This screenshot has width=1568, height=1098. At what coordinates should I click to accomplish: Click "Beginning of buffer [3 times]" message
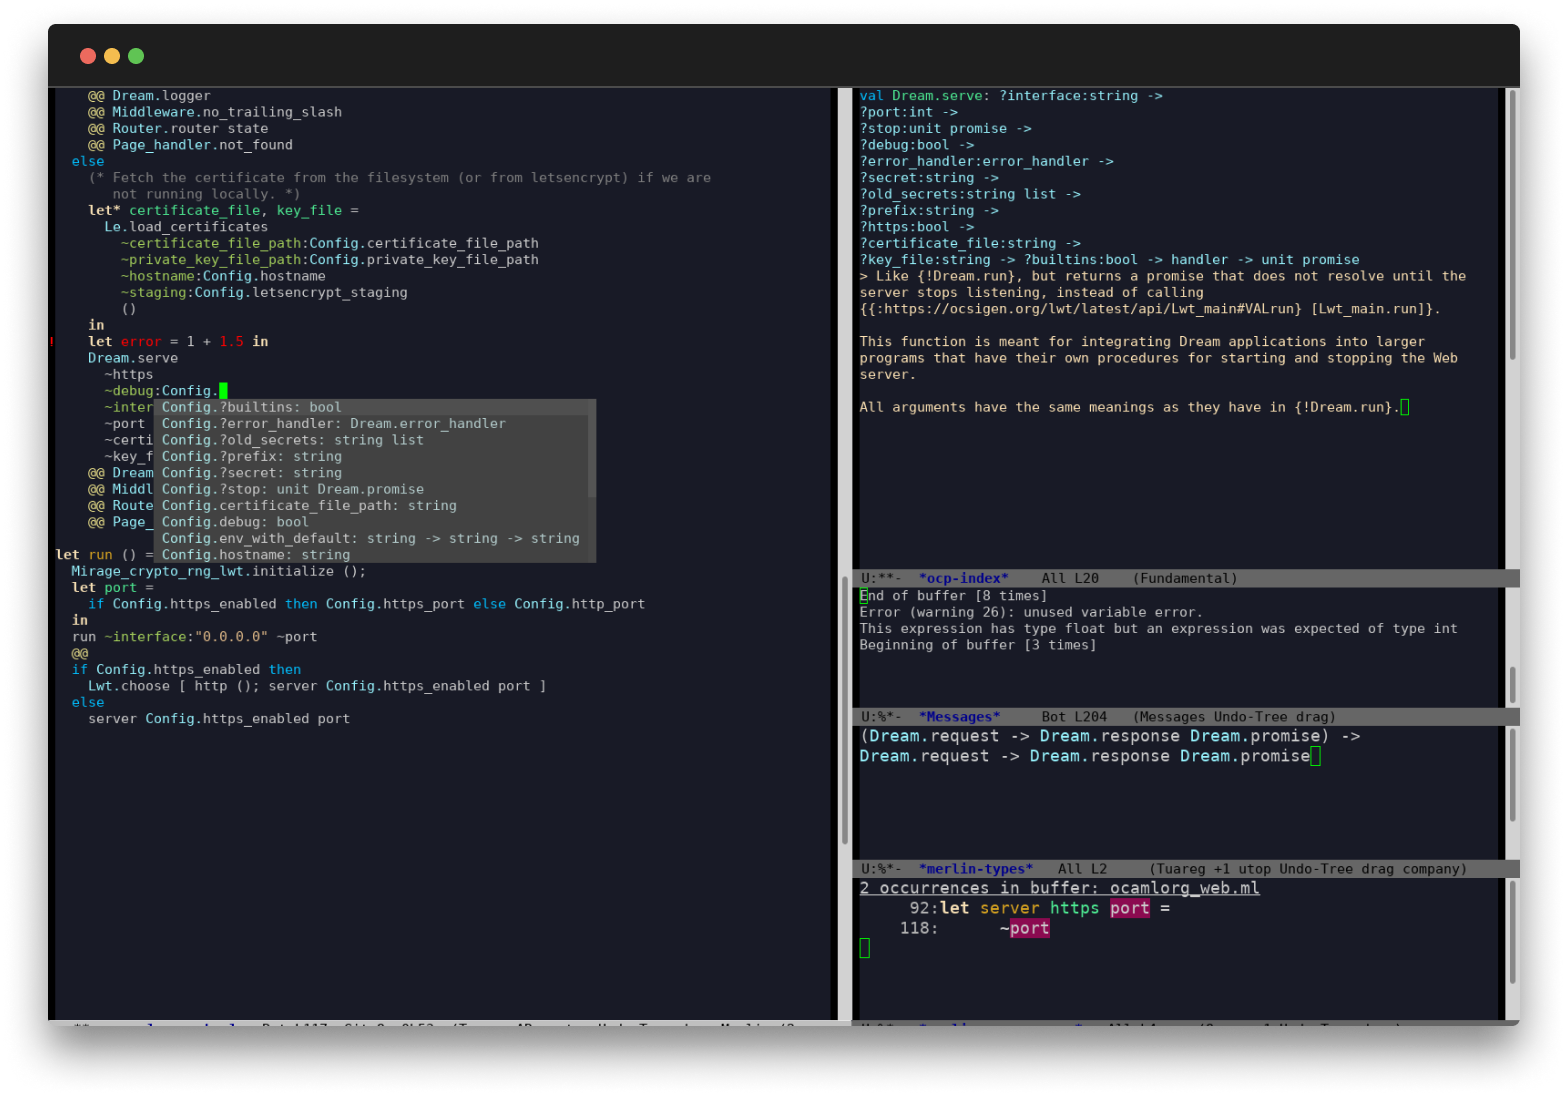coord(978,645)
